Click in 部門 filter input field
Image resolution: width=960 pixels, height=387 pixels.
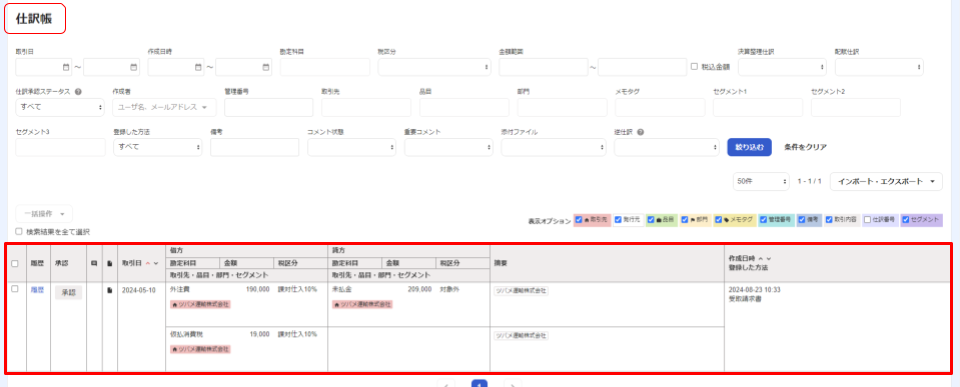pyautogui.click(x=562, y=107)
